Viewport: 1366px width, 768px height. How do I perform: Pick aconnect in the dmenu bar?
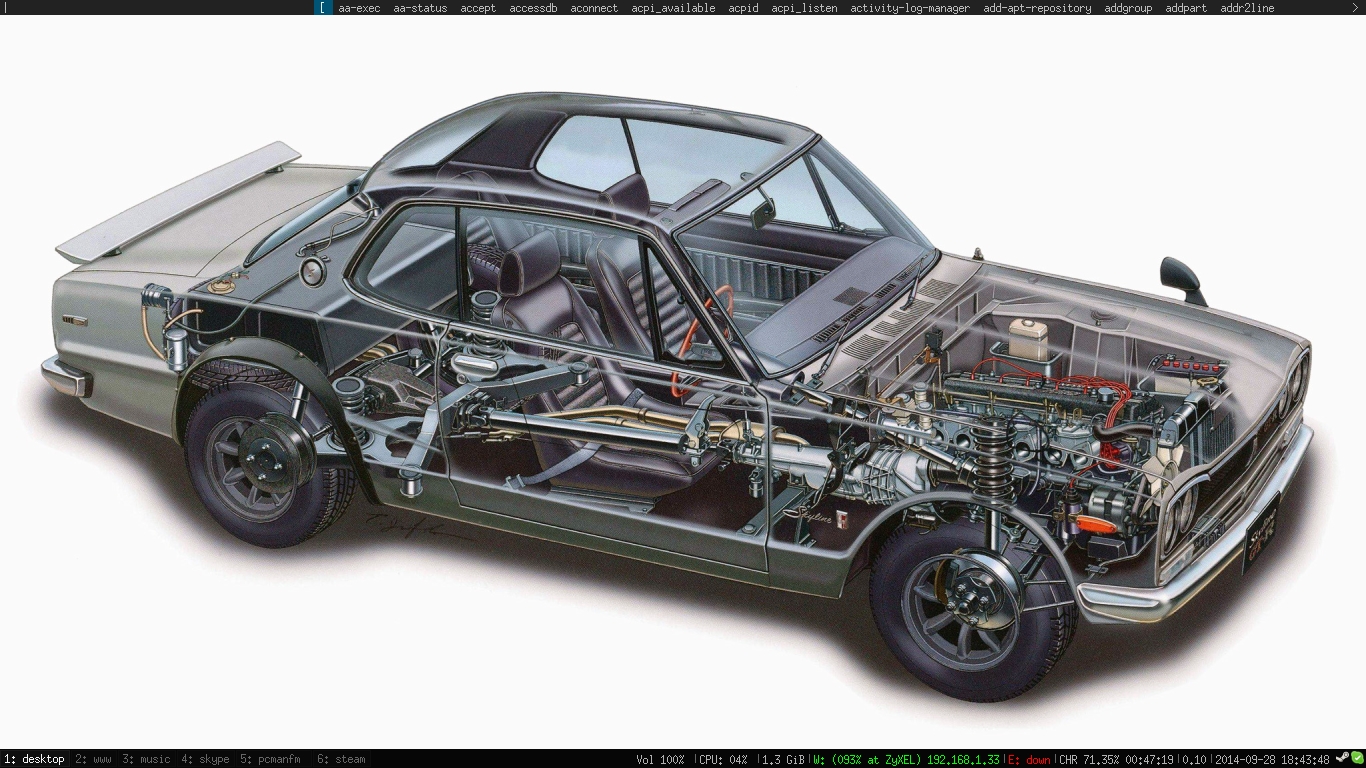point(594,8)
